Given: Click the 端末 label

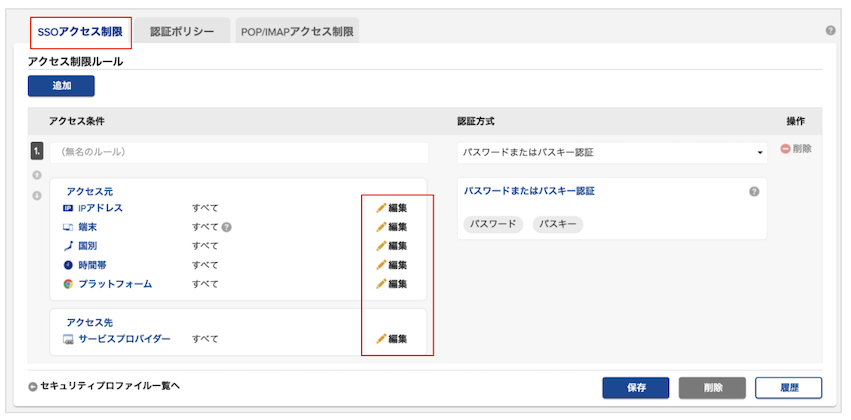Looking at the screenshot, I should point(87,227).
